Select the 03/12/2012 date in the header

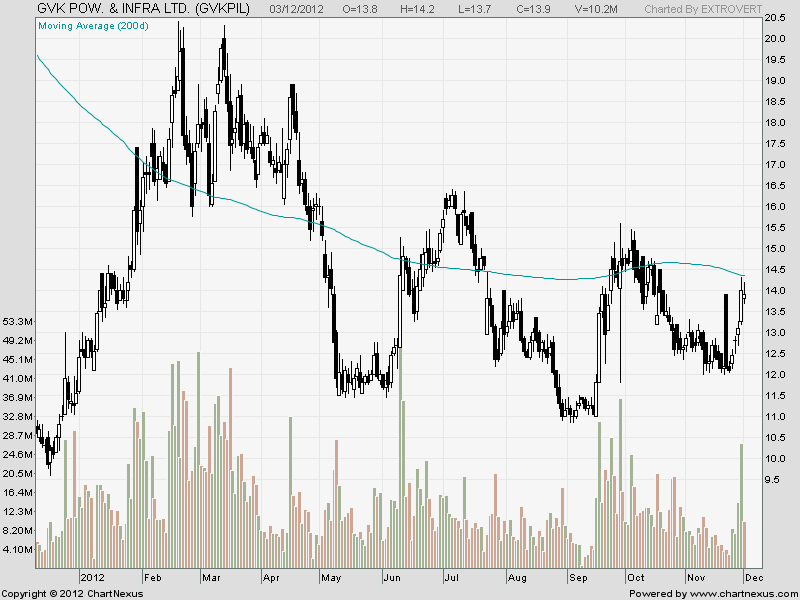(x=298, y=9)
